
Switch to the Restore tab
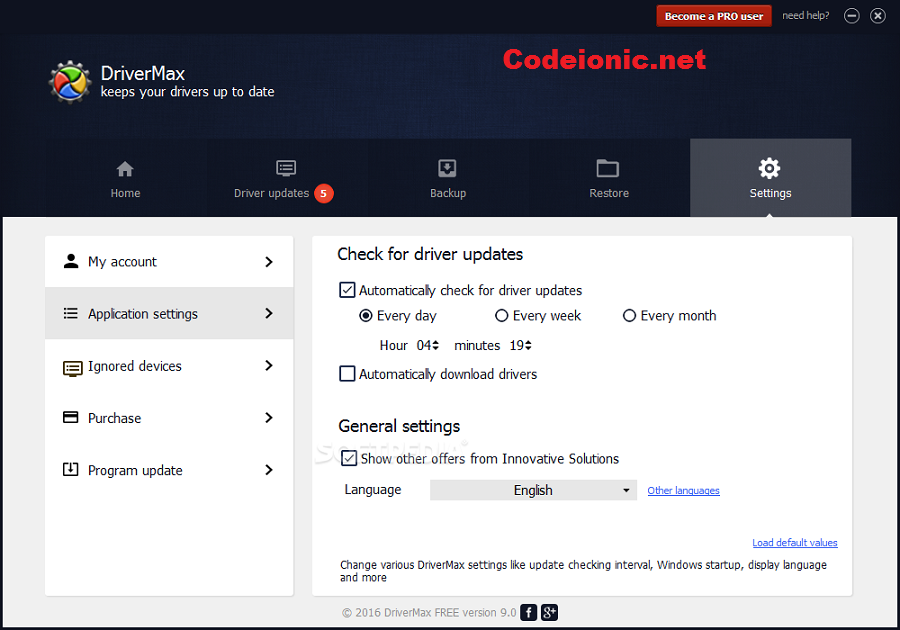[x=608, y=178]
